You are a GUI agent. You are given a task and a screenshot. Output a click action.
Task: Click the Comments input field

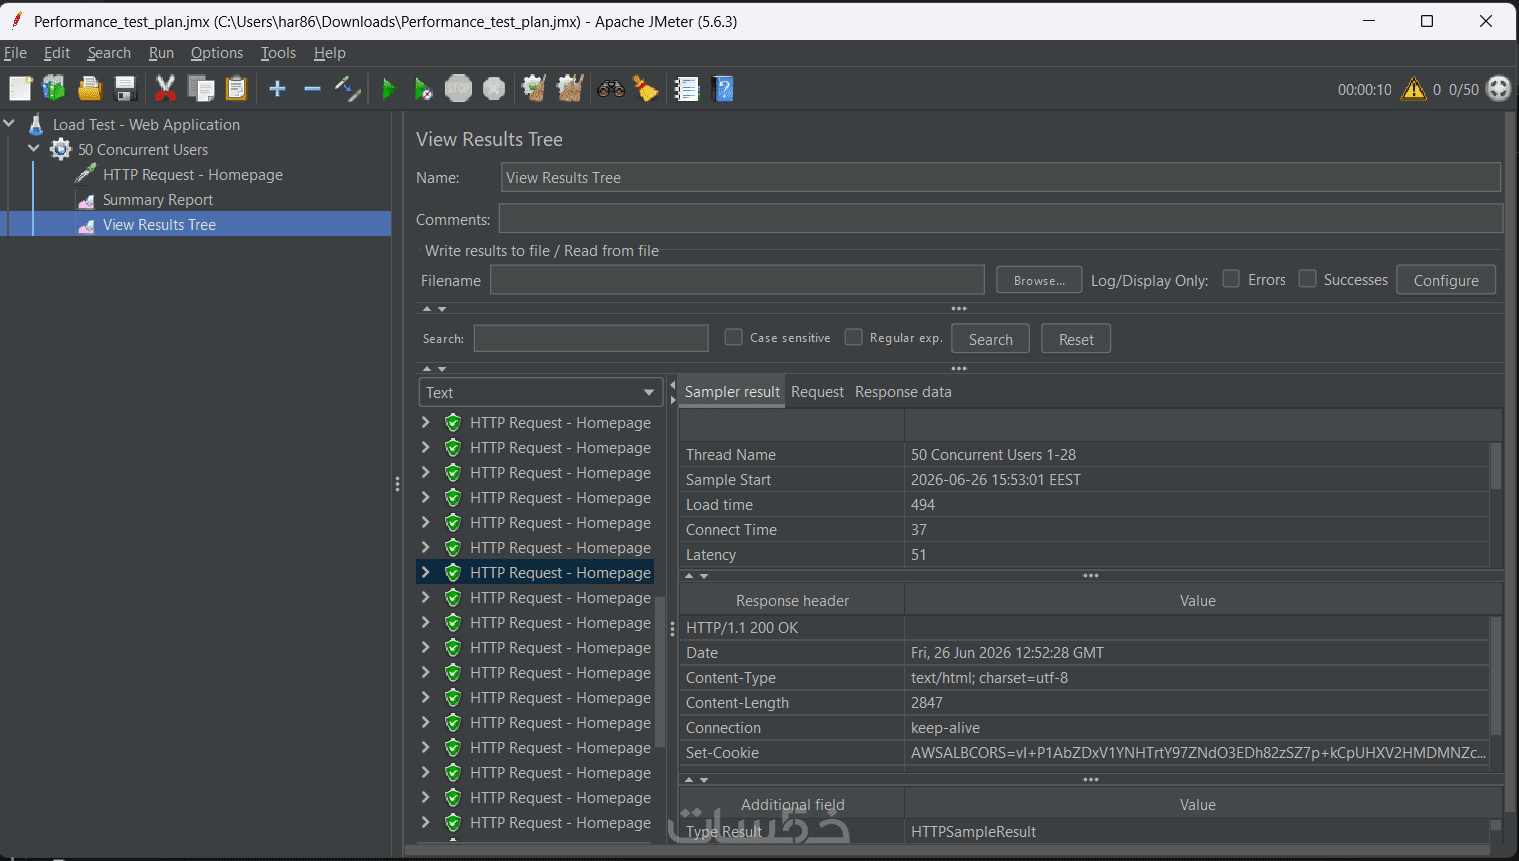pyautogui.click(x=1000, y=219)
